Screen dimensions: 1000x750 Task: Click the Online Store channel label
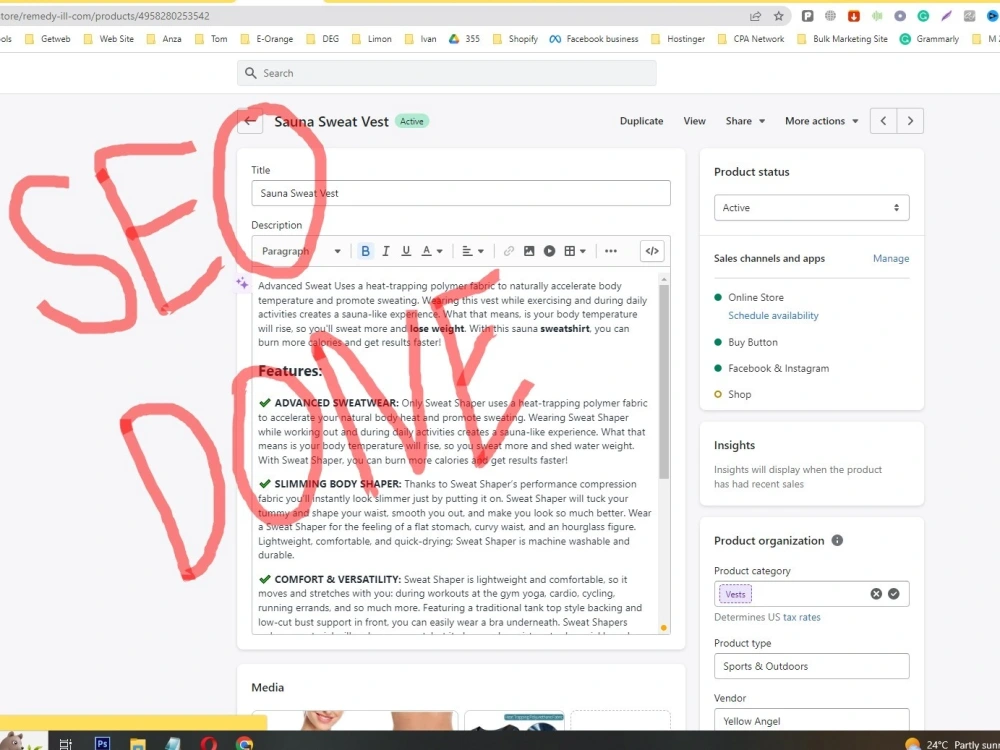point(756,297)
